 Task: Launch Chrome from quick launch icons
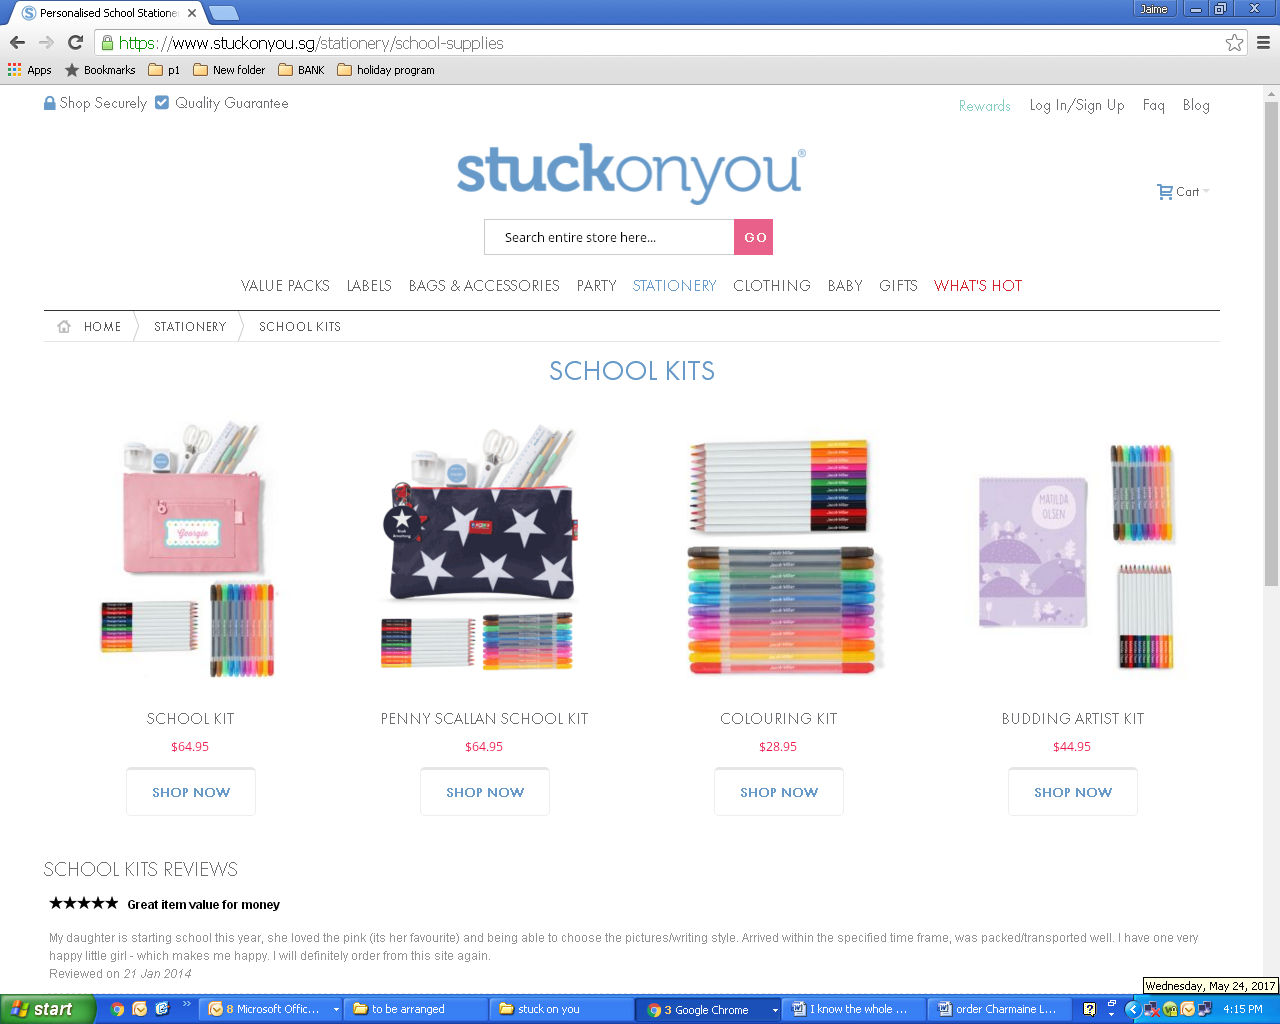117,1009
